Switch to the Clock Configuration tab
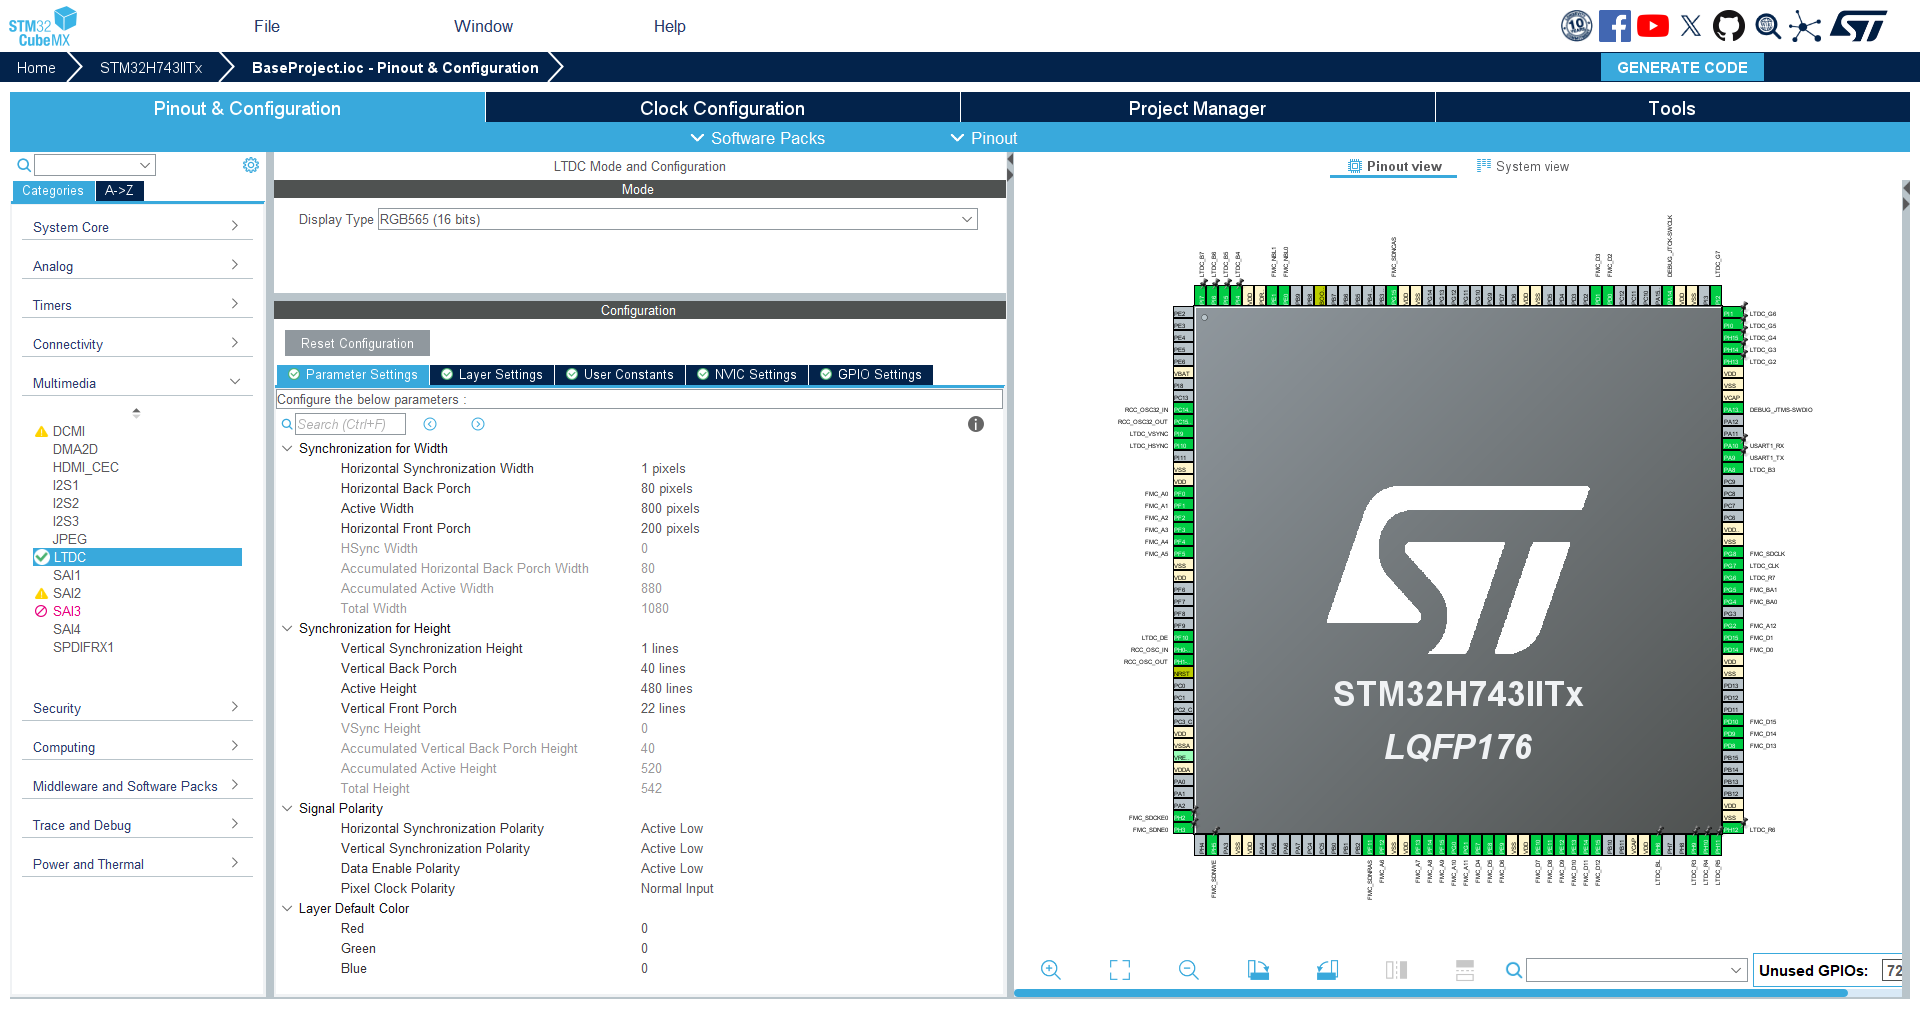Image resolution: width=1920 pixels, height=1009 pixels. [722, 108]
